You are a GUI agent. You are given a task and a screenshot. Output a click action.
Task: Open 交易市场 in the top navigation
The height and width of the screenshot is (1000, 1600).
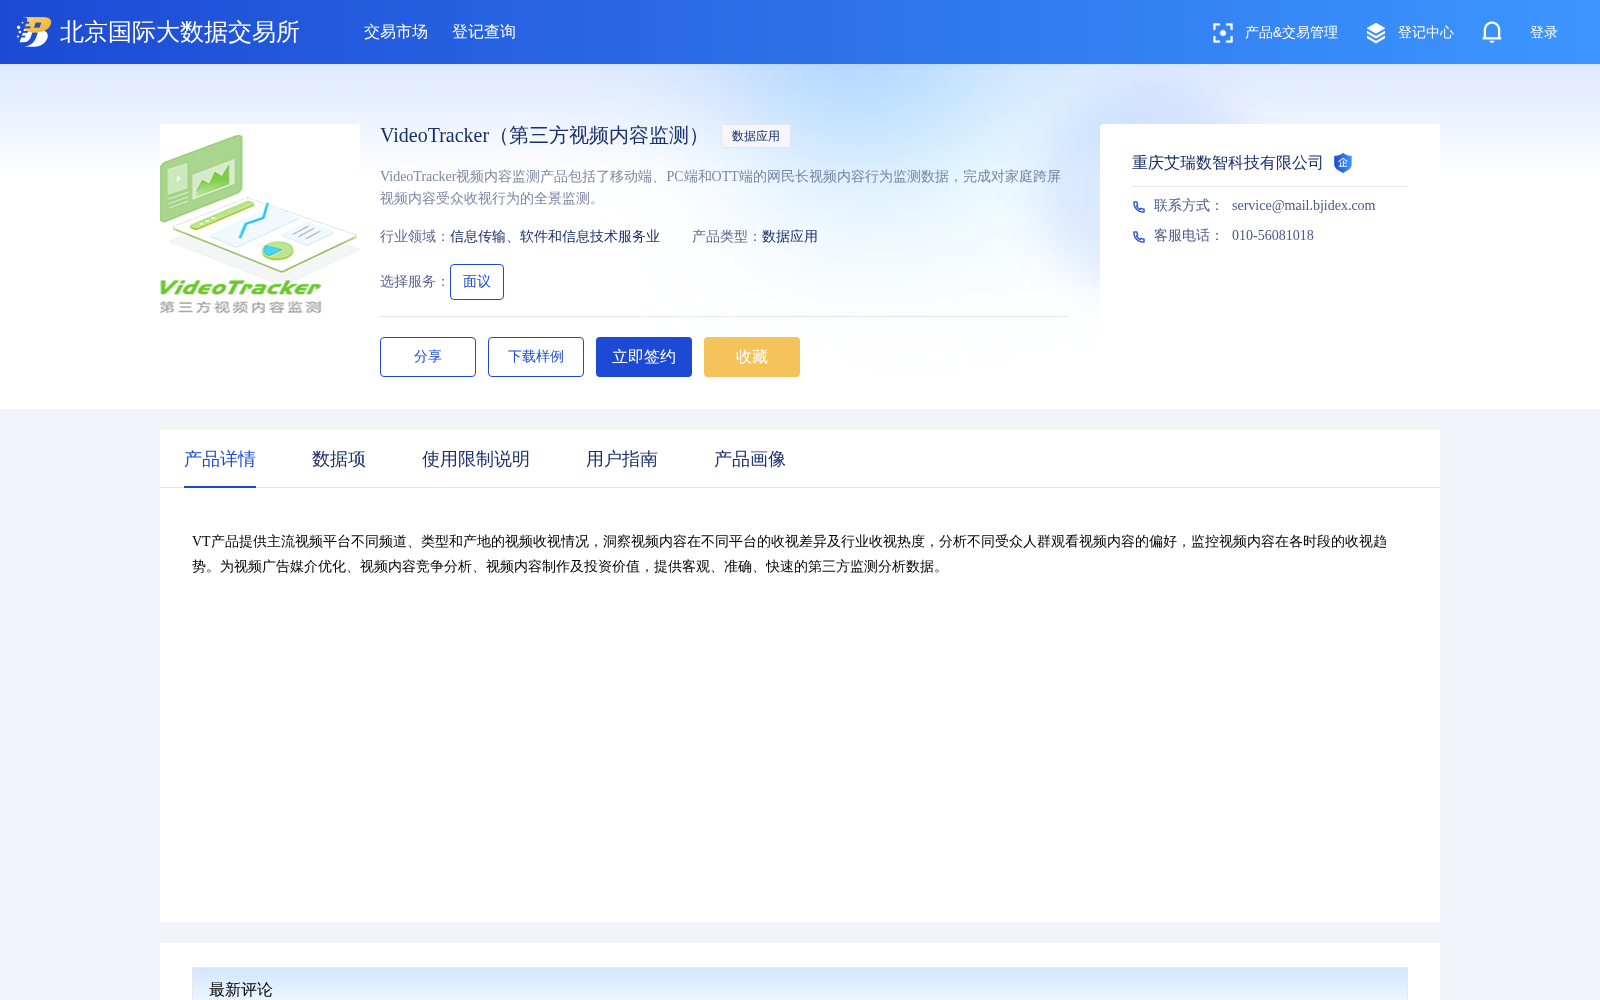[x=396, y=32]
